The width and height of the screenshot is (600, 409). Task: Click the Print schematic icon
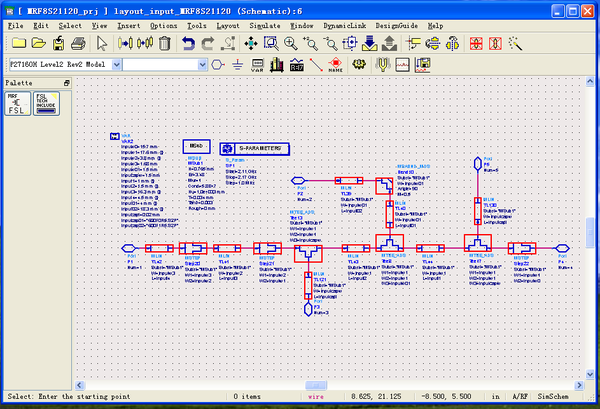tap(81, 43)
